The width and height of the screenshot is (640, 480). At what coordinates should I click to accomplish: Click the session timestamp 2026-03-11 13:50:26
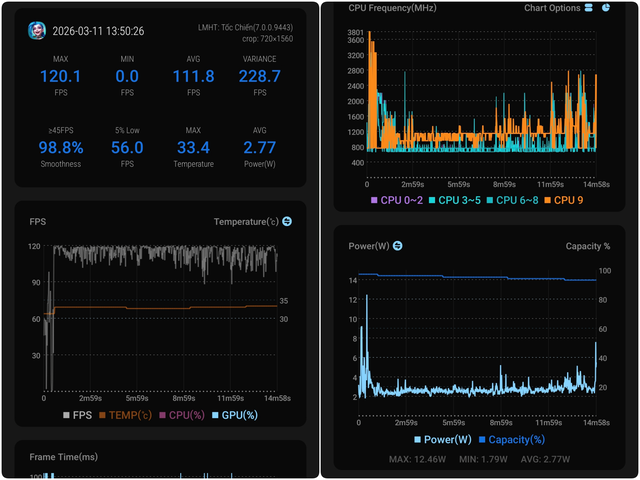pos(100,31)
